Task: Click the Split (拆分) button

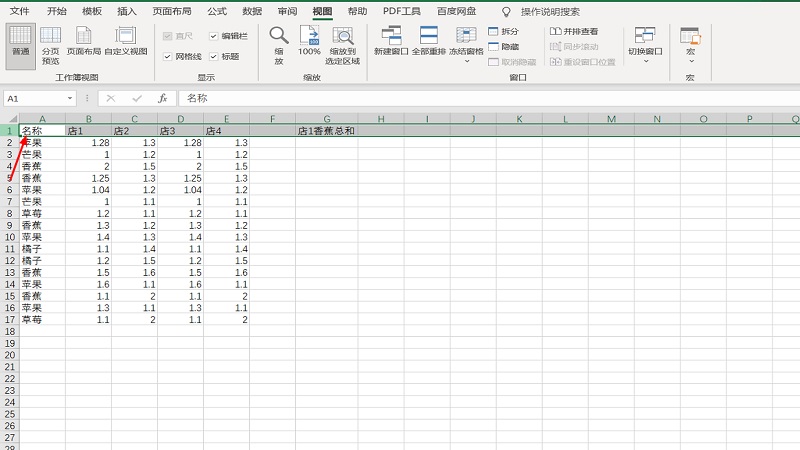Action: pos(503,32)
